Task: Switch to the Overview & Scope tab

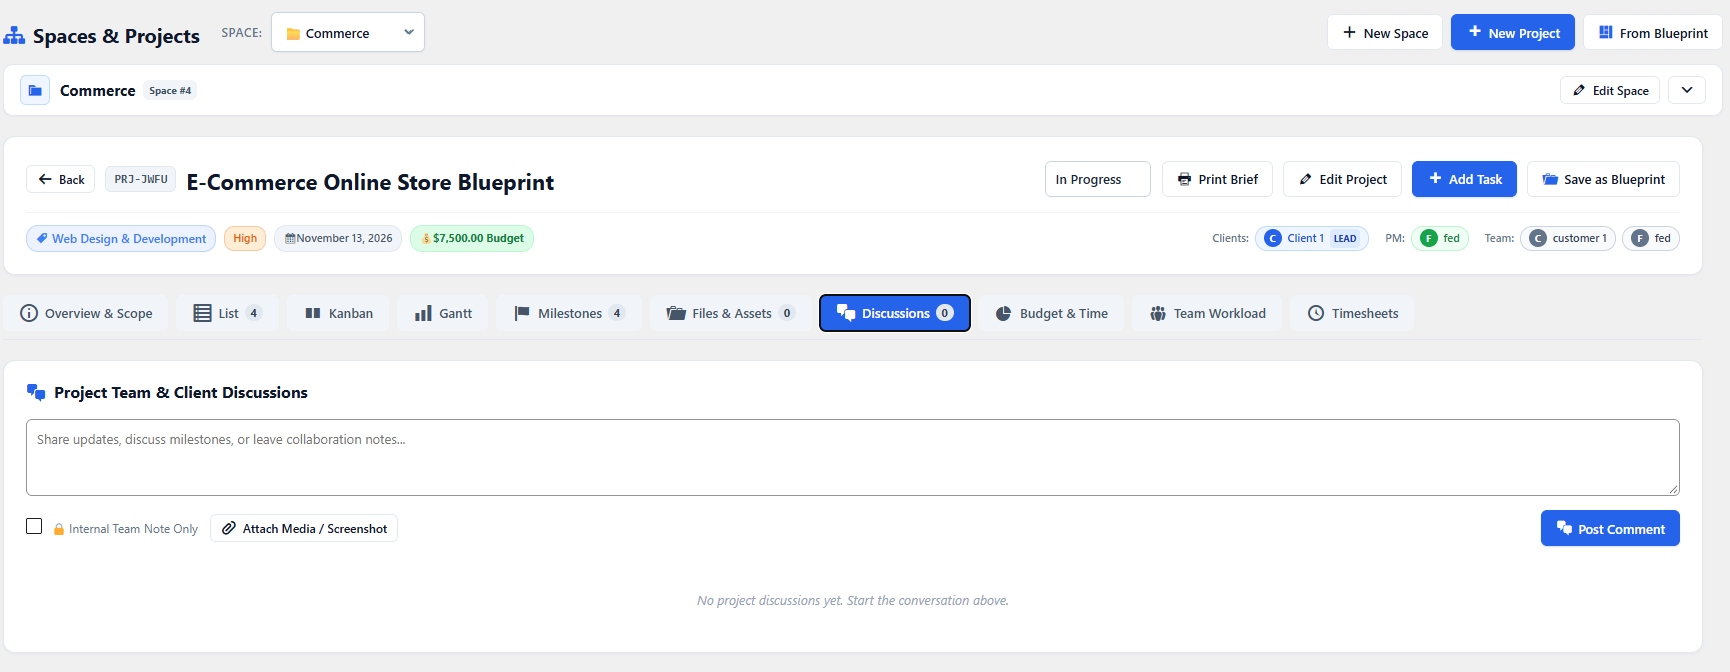Action: (x=87, y=313)
